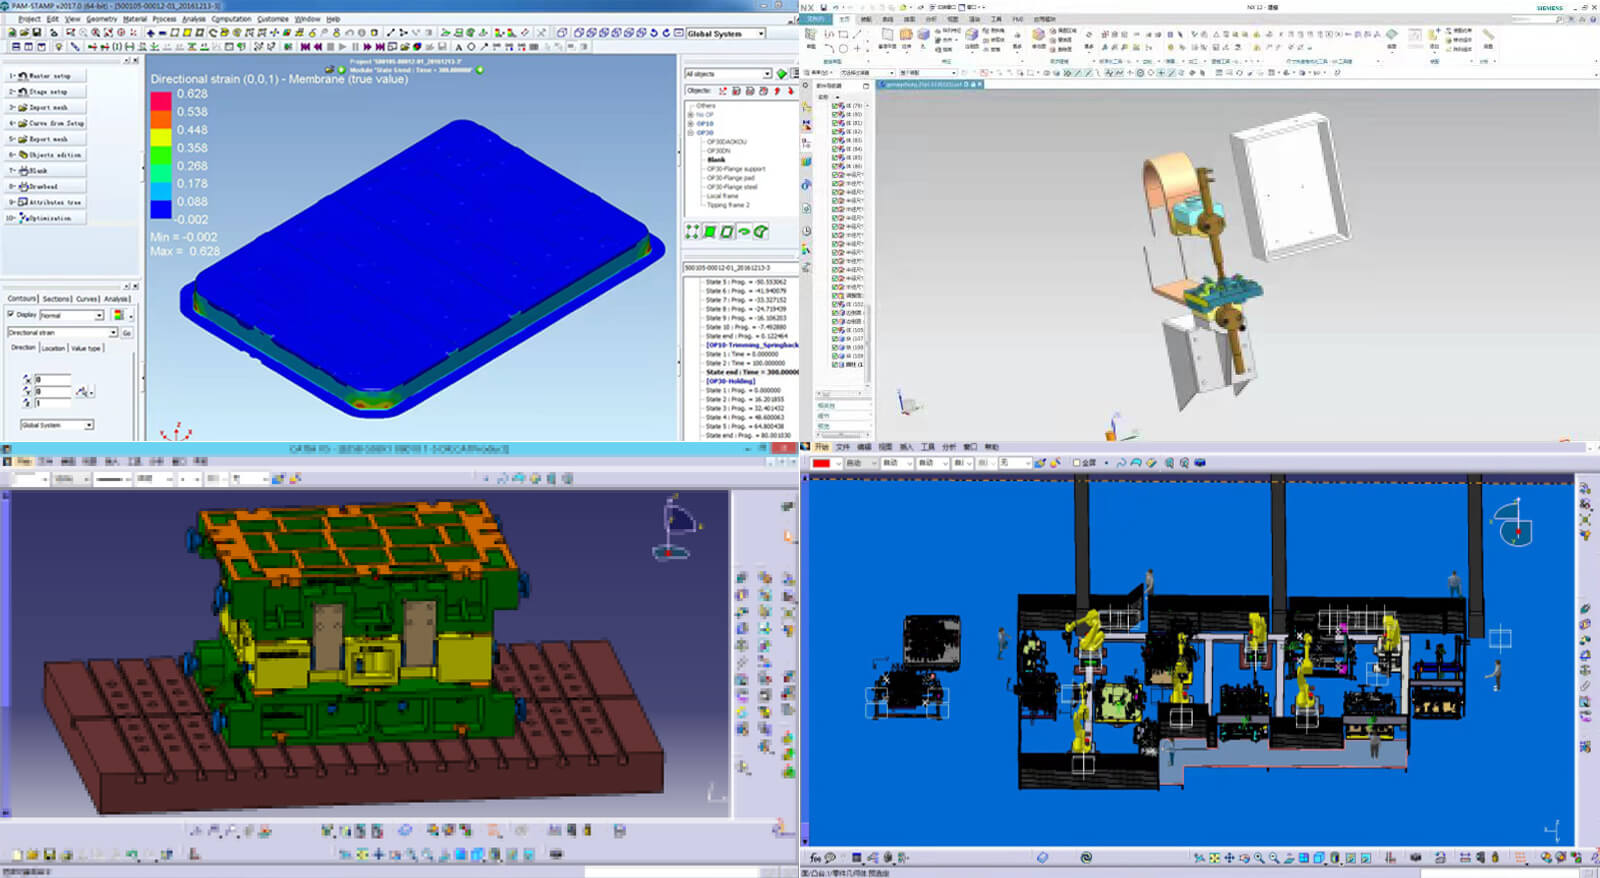Click the Import mesh button
The image size is (1600, 878).
tap(48, 108)
